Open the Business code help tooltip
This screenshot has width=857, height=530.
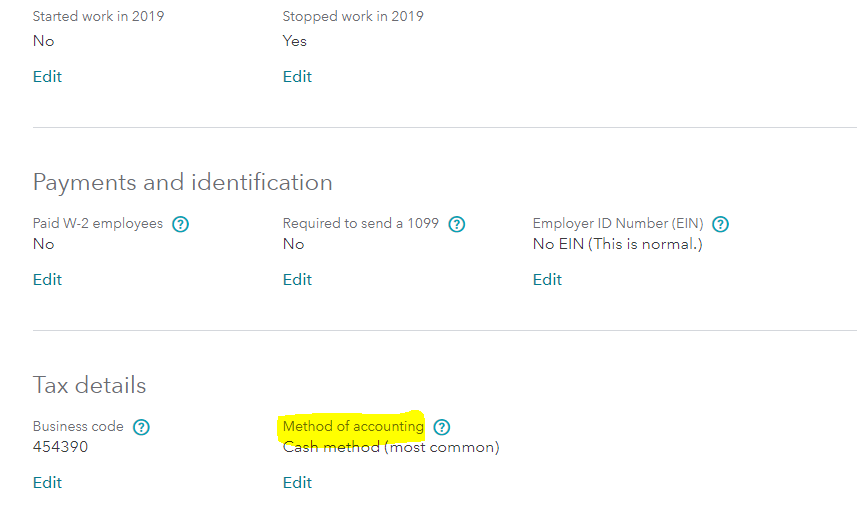(x=141, y=427)
